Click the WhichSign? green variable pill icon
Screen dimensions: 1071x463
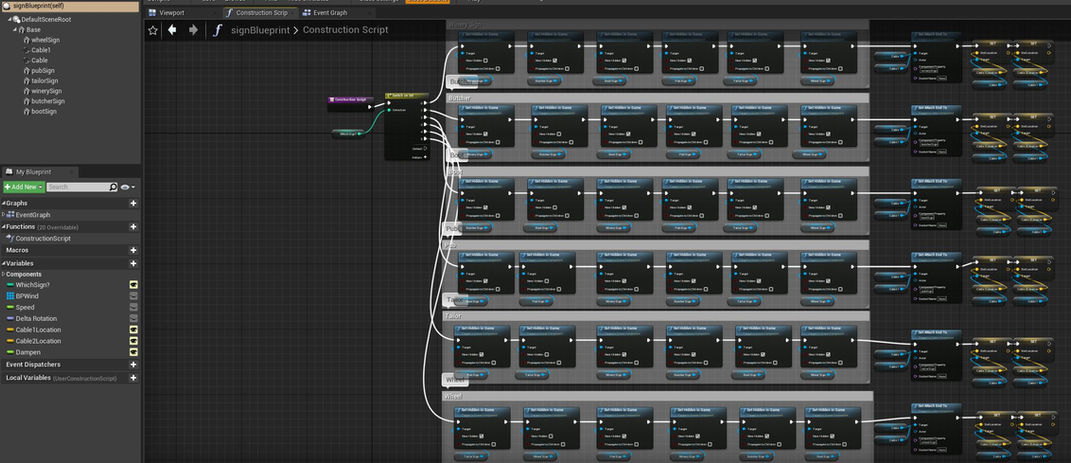coord(10,285)
